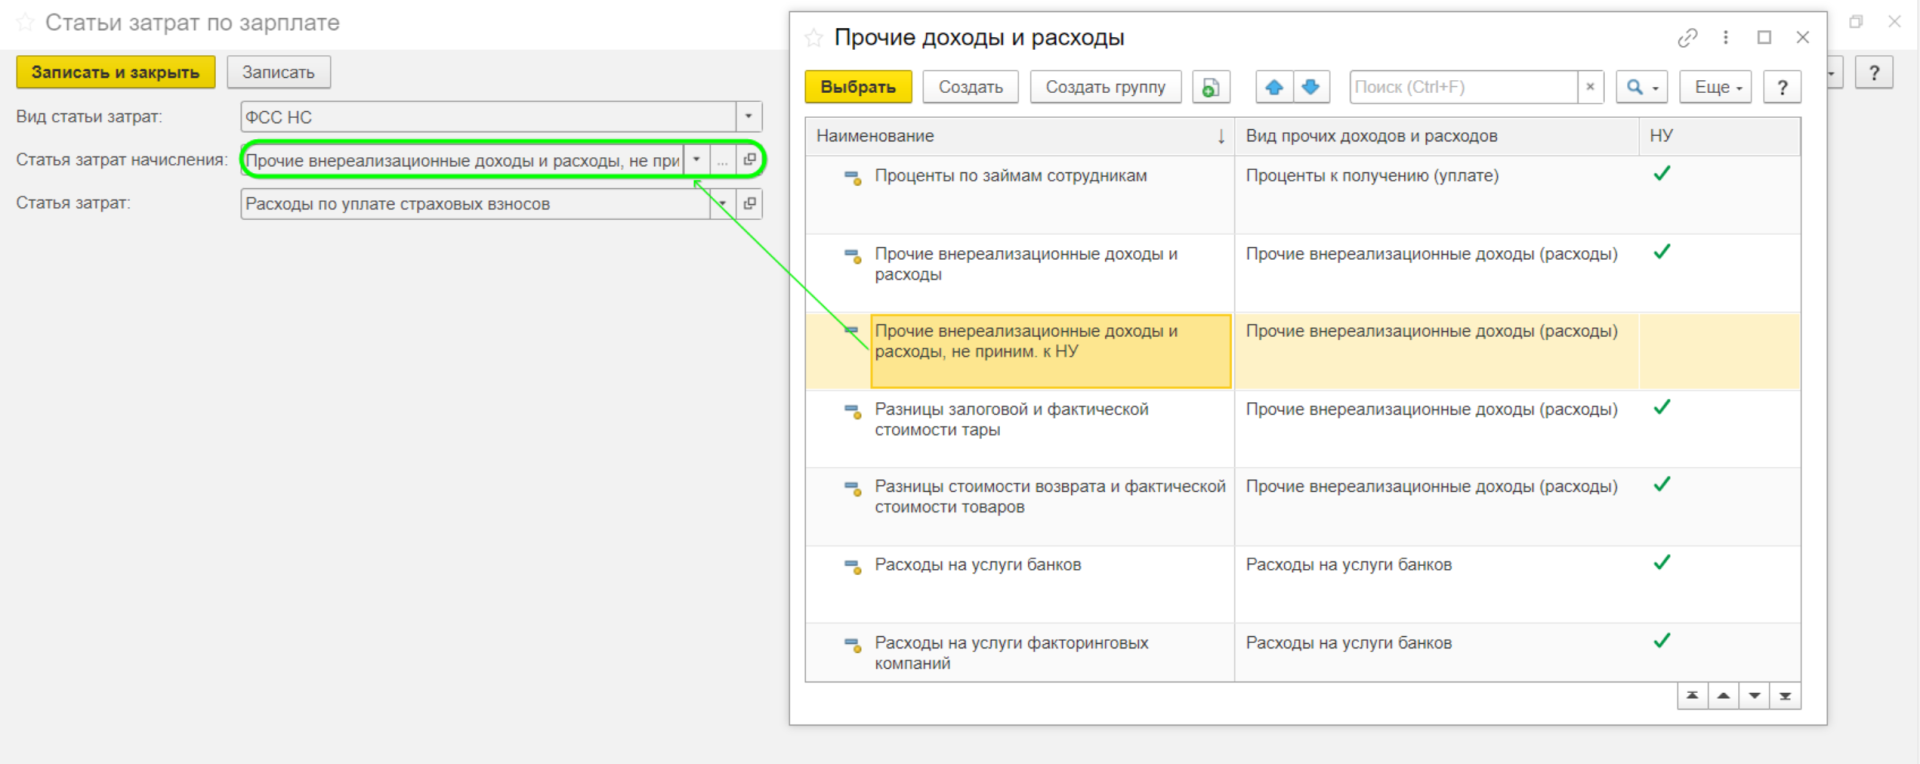Screen dimensions: 1920x764
Task: Open the Статья затрат item with its open icon
Action: pyautogui.click(x=749, y=204)
